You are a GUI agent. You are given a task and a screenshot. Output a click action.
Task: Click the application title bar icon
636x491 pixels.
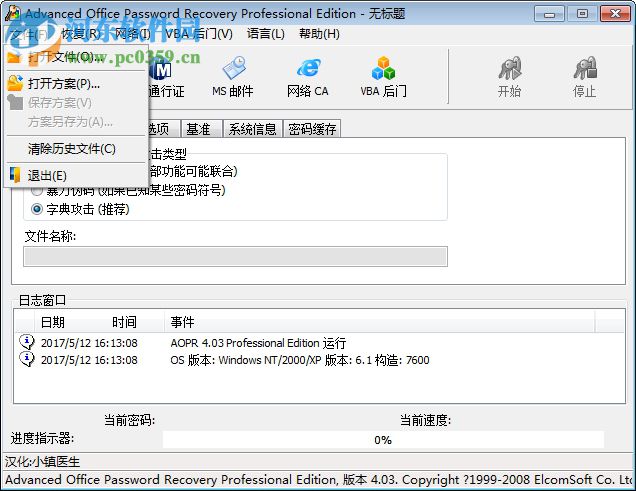[x=13, y=13]
